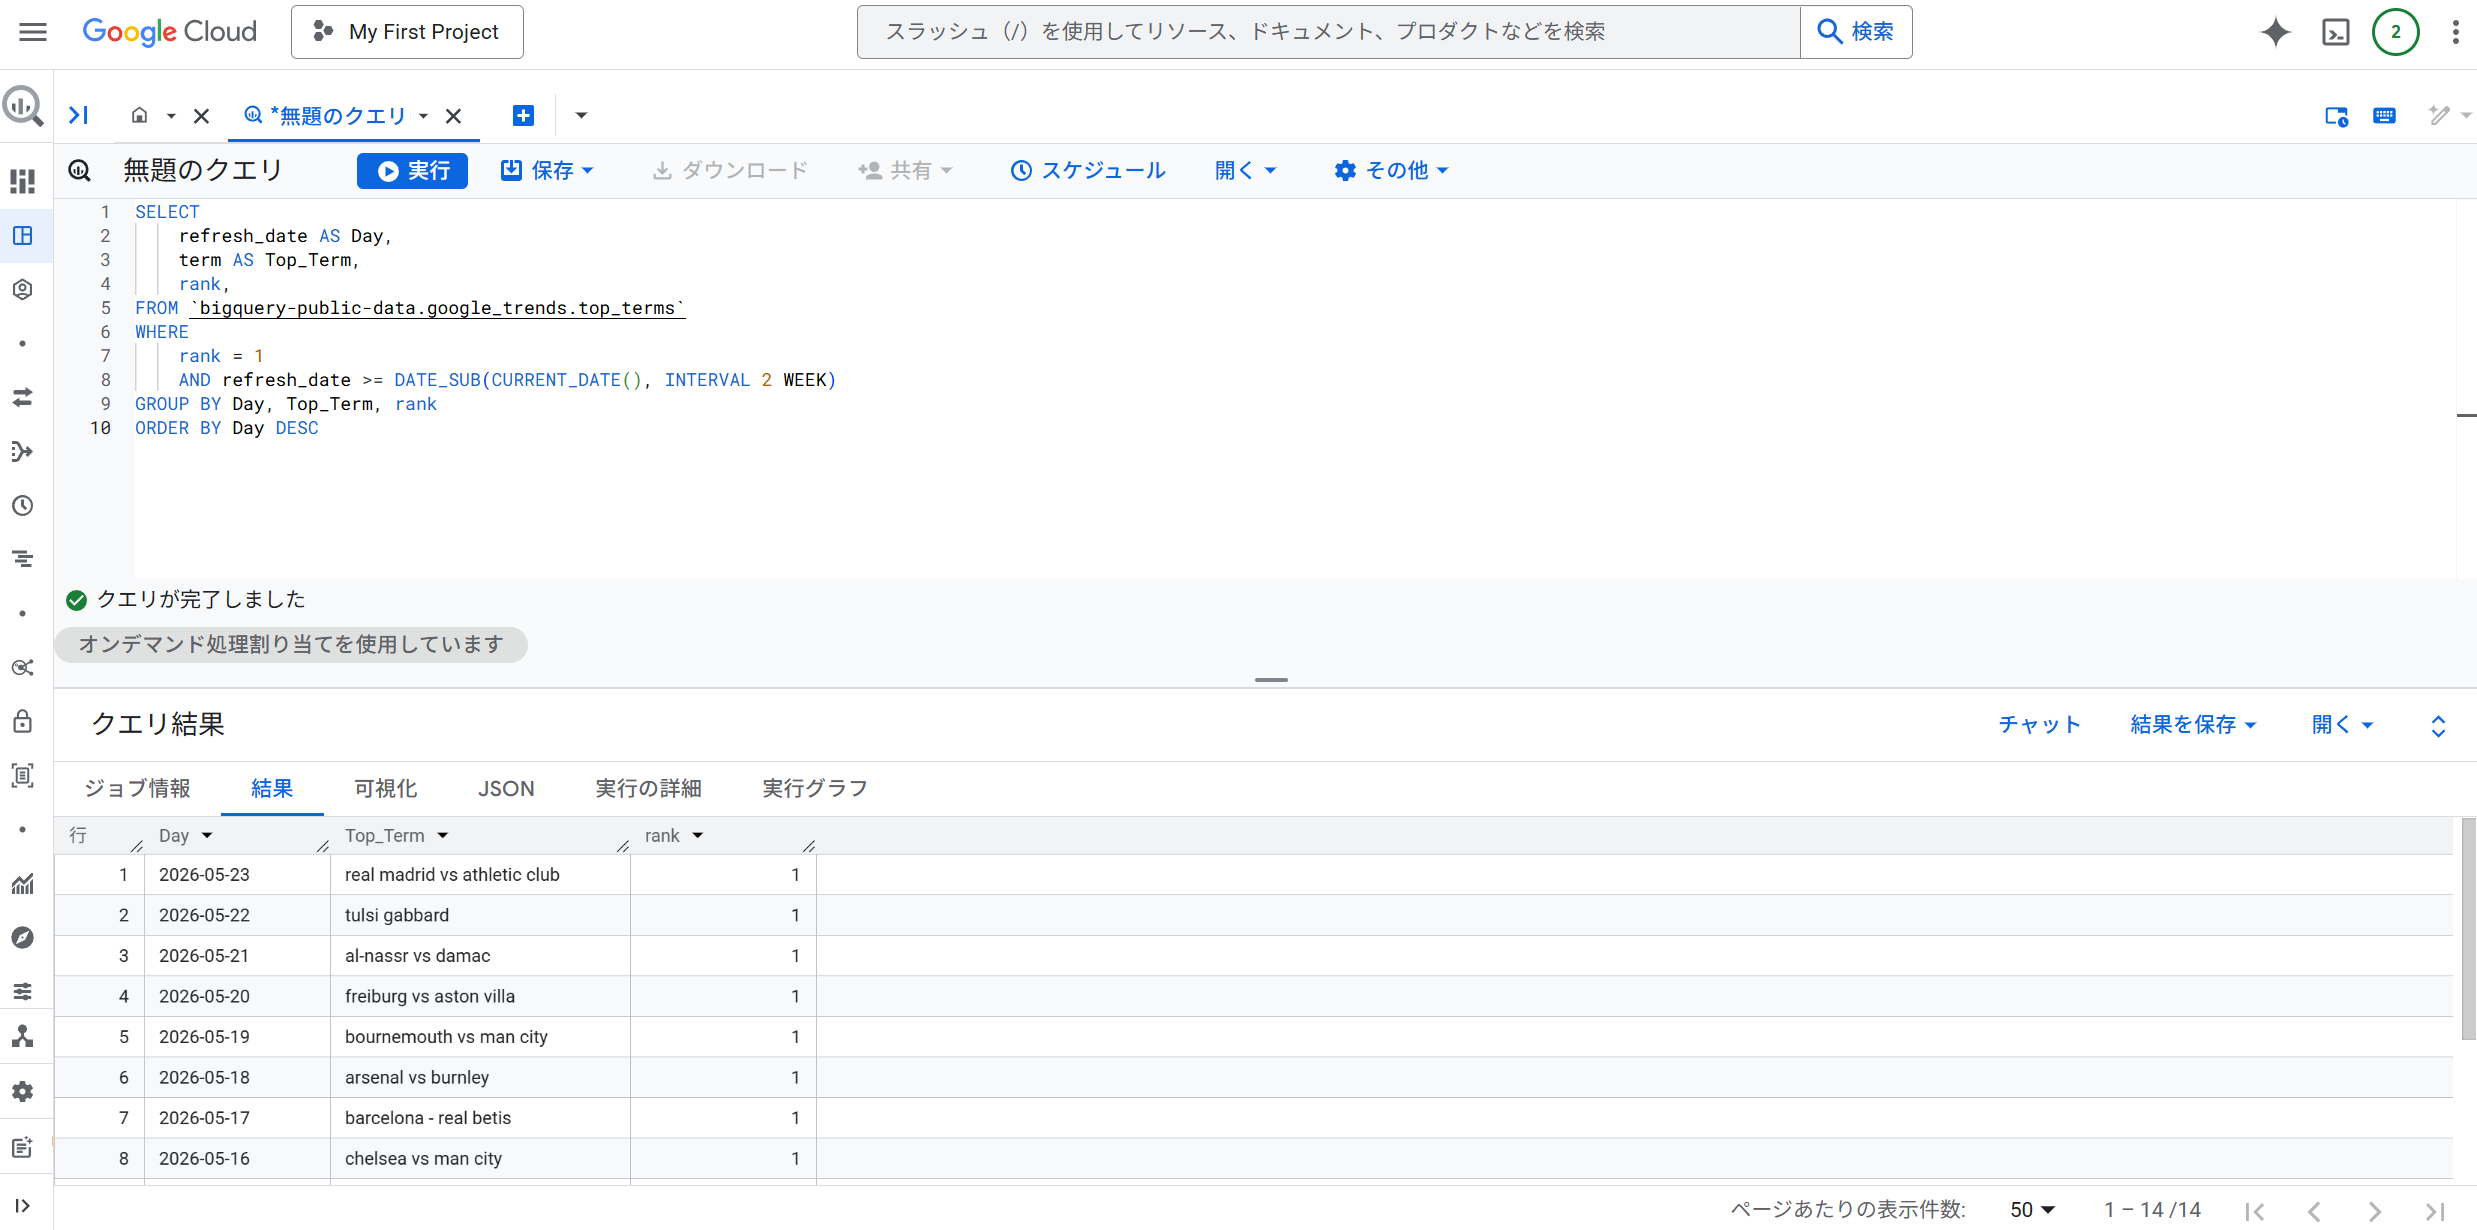Select the dashboard overview sidebar icon
Screen dimensions: 2477x1230
pos(22,181)
